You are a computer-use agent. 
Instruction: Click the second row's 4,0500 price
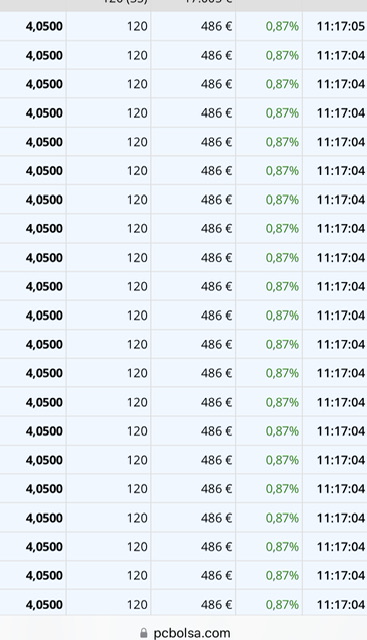(44, 55)
